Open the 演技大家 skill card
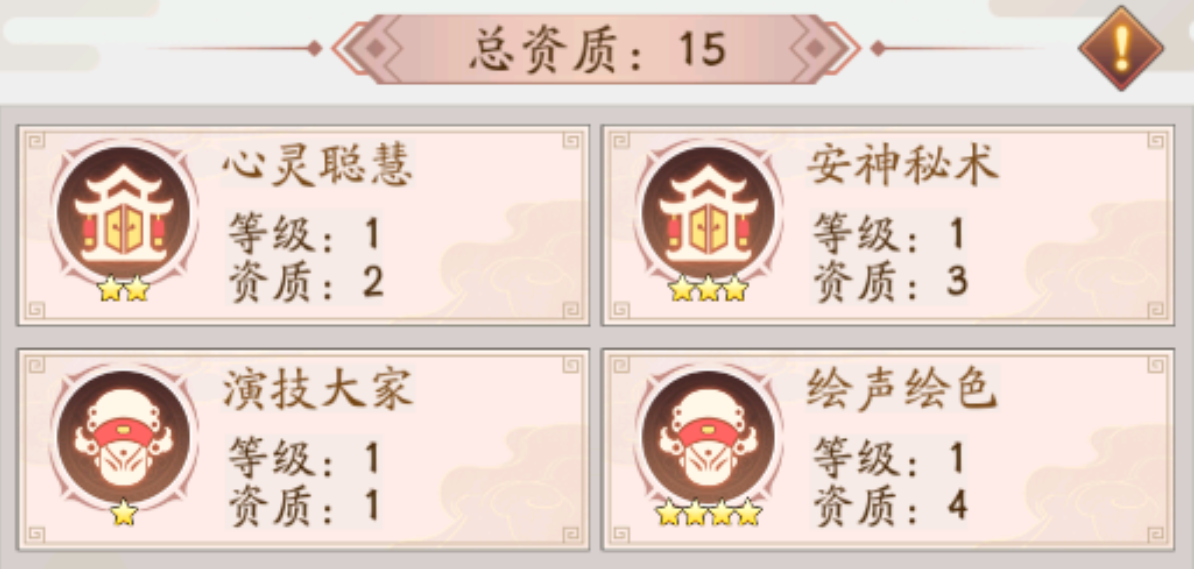This screenshot has width=1195, height=569. (303, 449)
